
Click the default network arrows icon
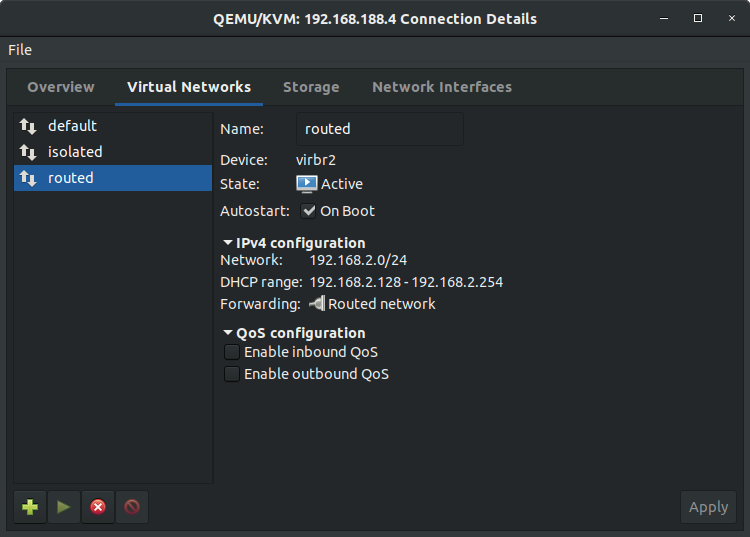[x=28, y=126]
